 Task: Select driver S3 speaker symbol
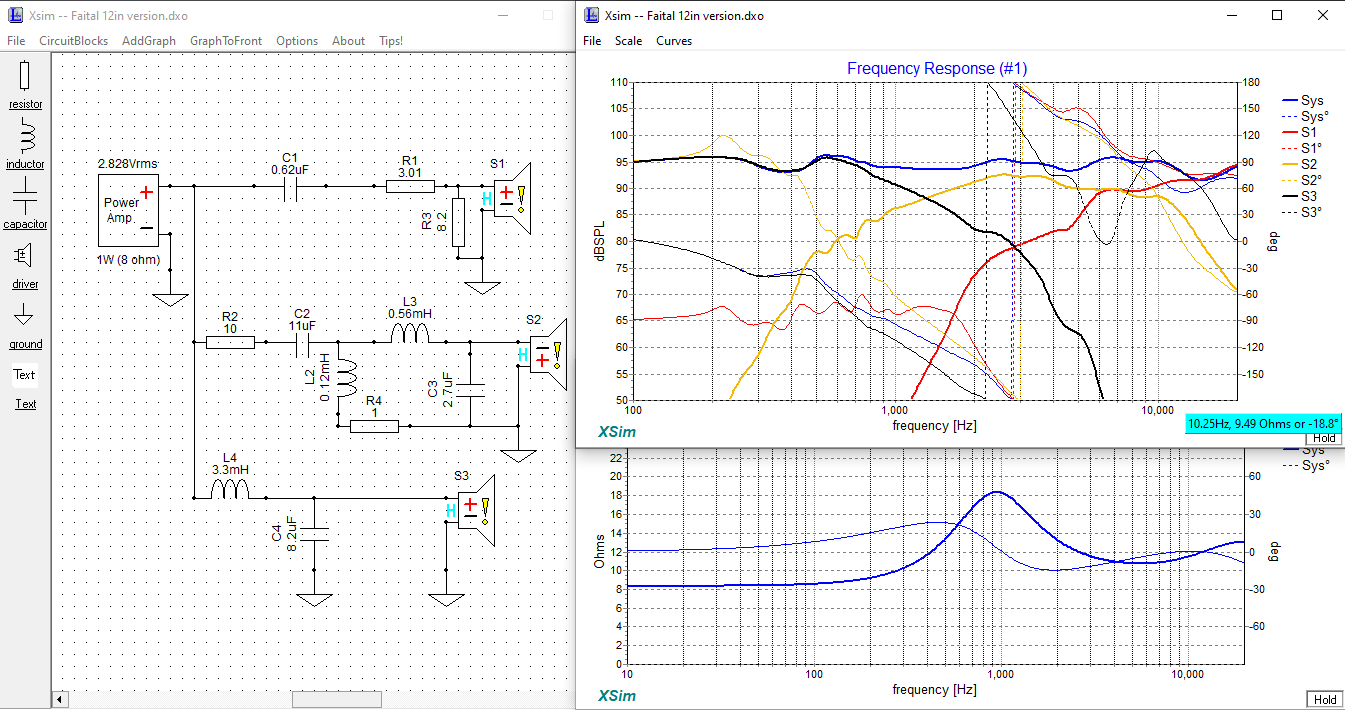click(x=477, y=510)
